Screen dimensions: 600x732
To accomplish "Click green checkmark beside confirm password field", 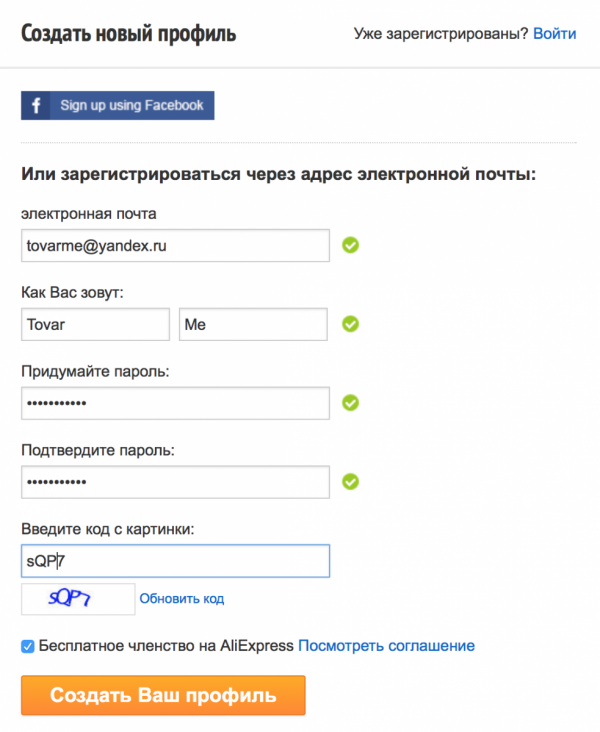I will 350,482.
